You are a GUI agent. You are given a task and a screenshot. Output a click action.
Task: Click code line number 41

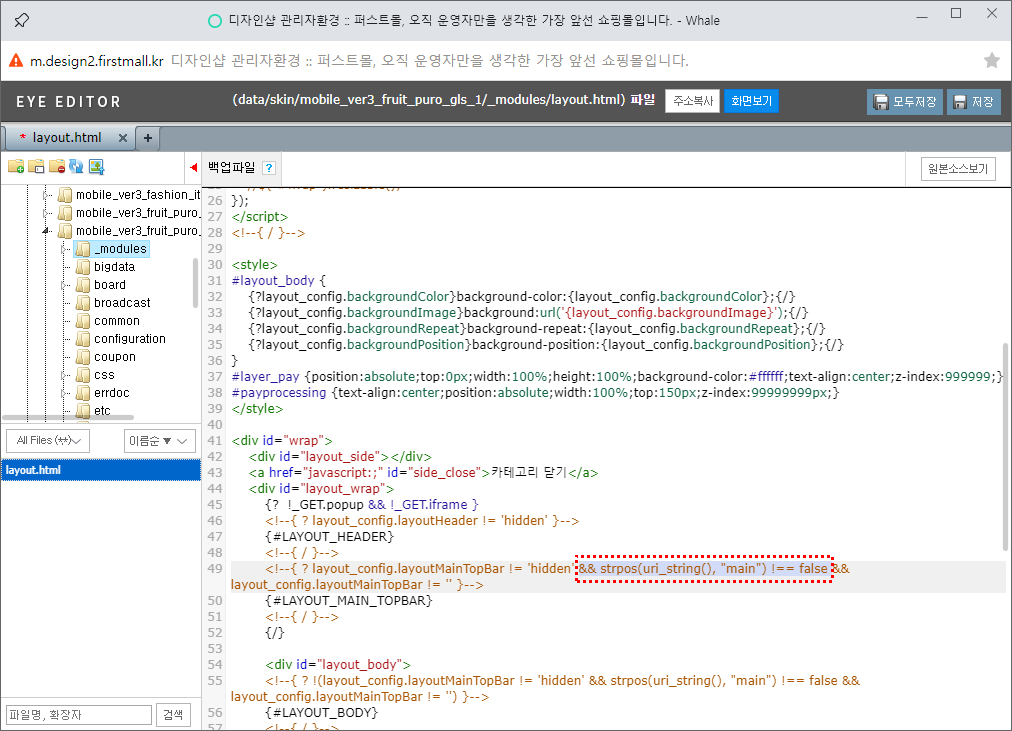[x=215, y=441]
